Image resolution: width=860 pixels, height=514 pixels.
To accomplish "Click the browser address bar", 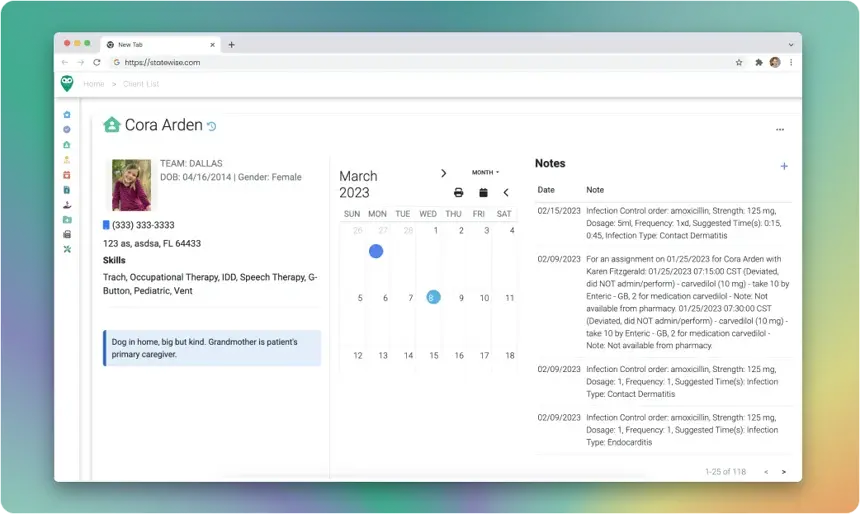I will click(x=420, y=62).
